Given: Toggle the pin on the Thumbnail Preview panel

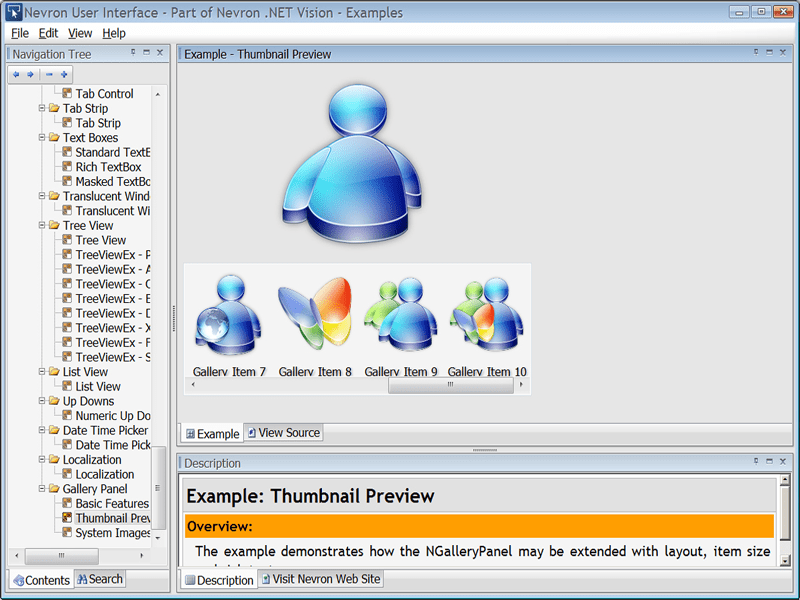Looking at the screenshot, I should pos(756,53).
